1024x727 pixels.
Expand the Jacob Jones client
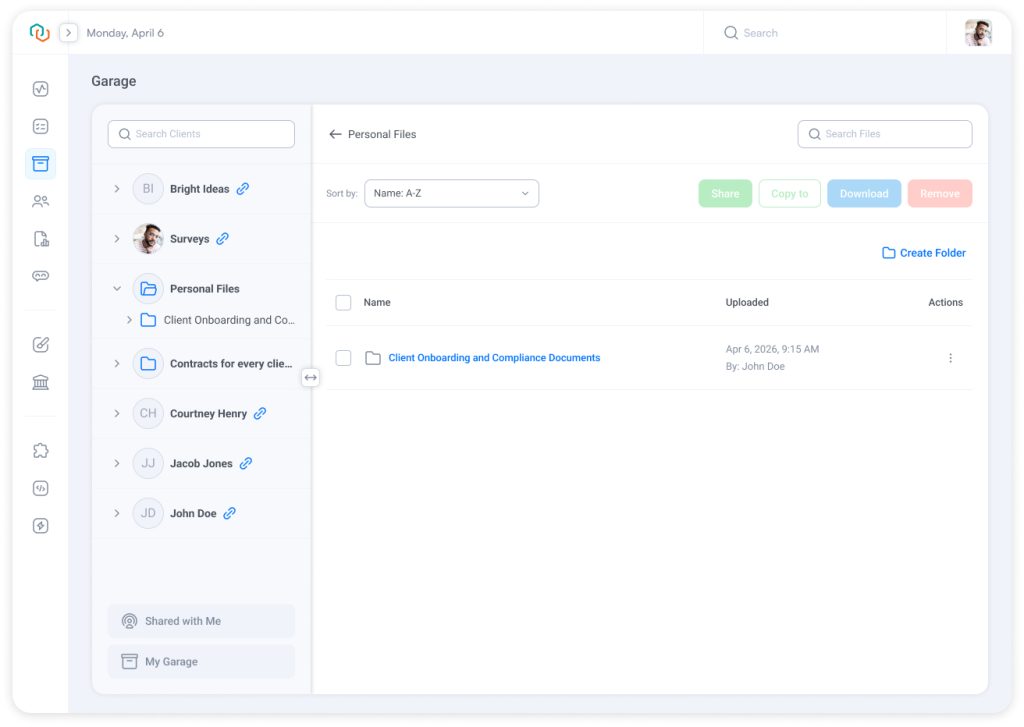[x=117, y=464]
